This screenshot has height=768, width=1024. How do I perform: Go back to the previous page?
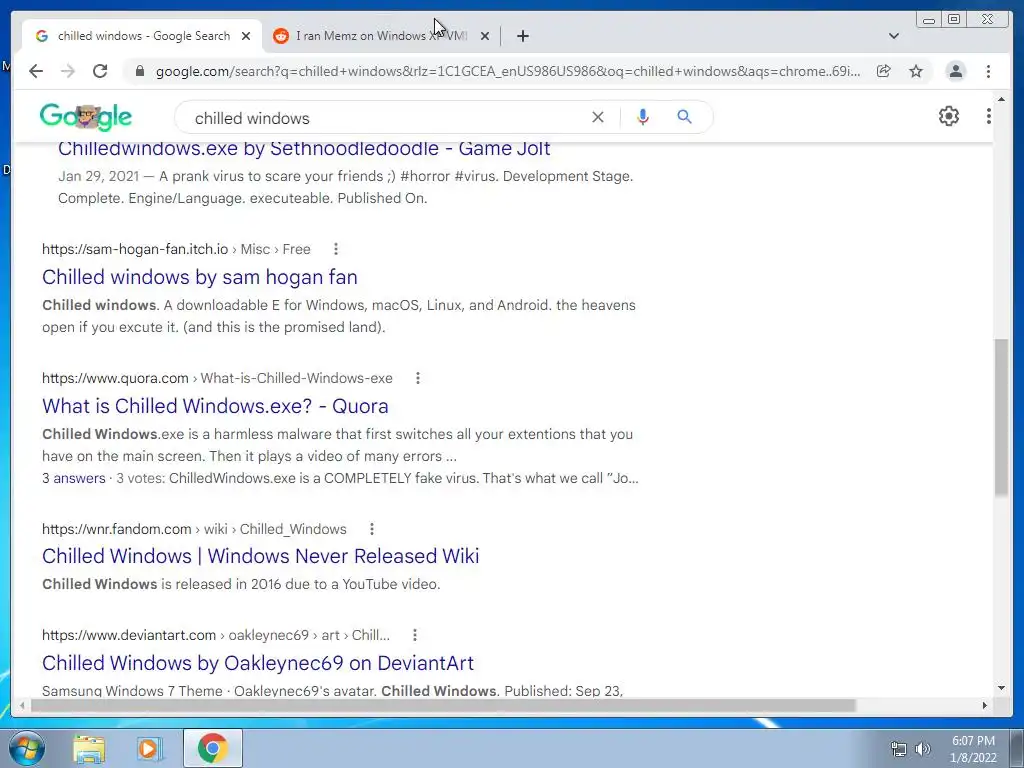point(36,71)
